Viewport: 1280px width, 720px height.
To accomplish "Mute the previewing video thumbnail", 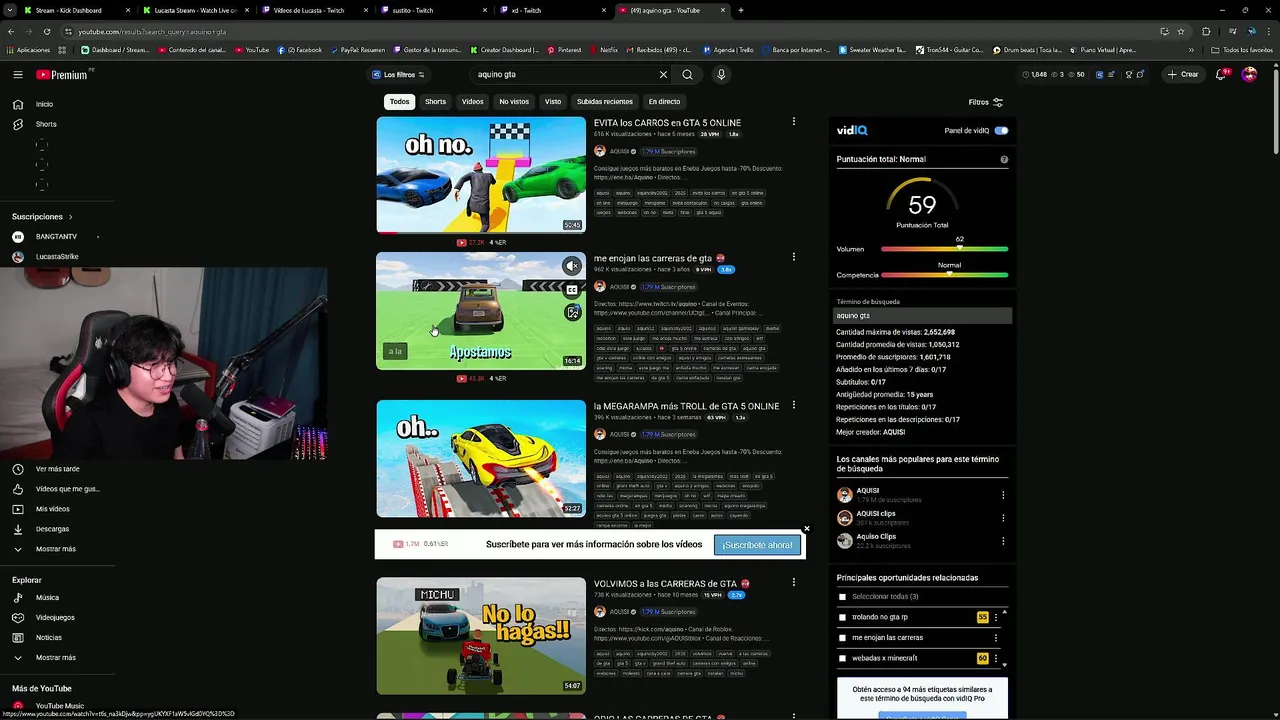I will (572, 266).
